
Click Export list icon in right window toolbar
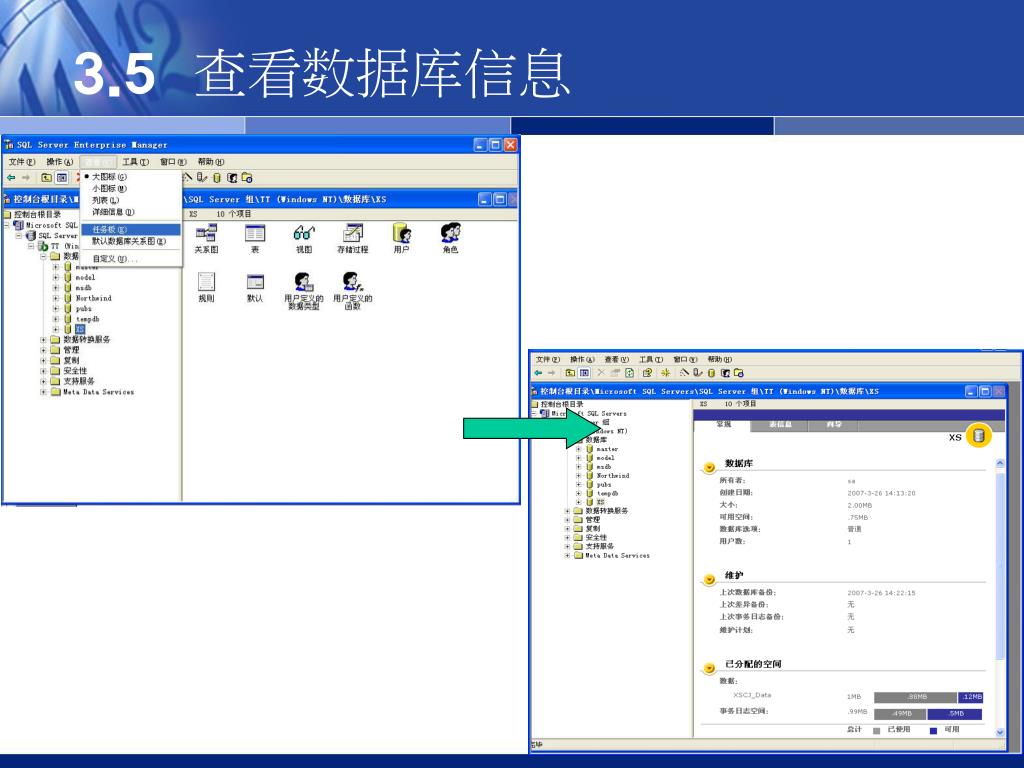(647, 373)
